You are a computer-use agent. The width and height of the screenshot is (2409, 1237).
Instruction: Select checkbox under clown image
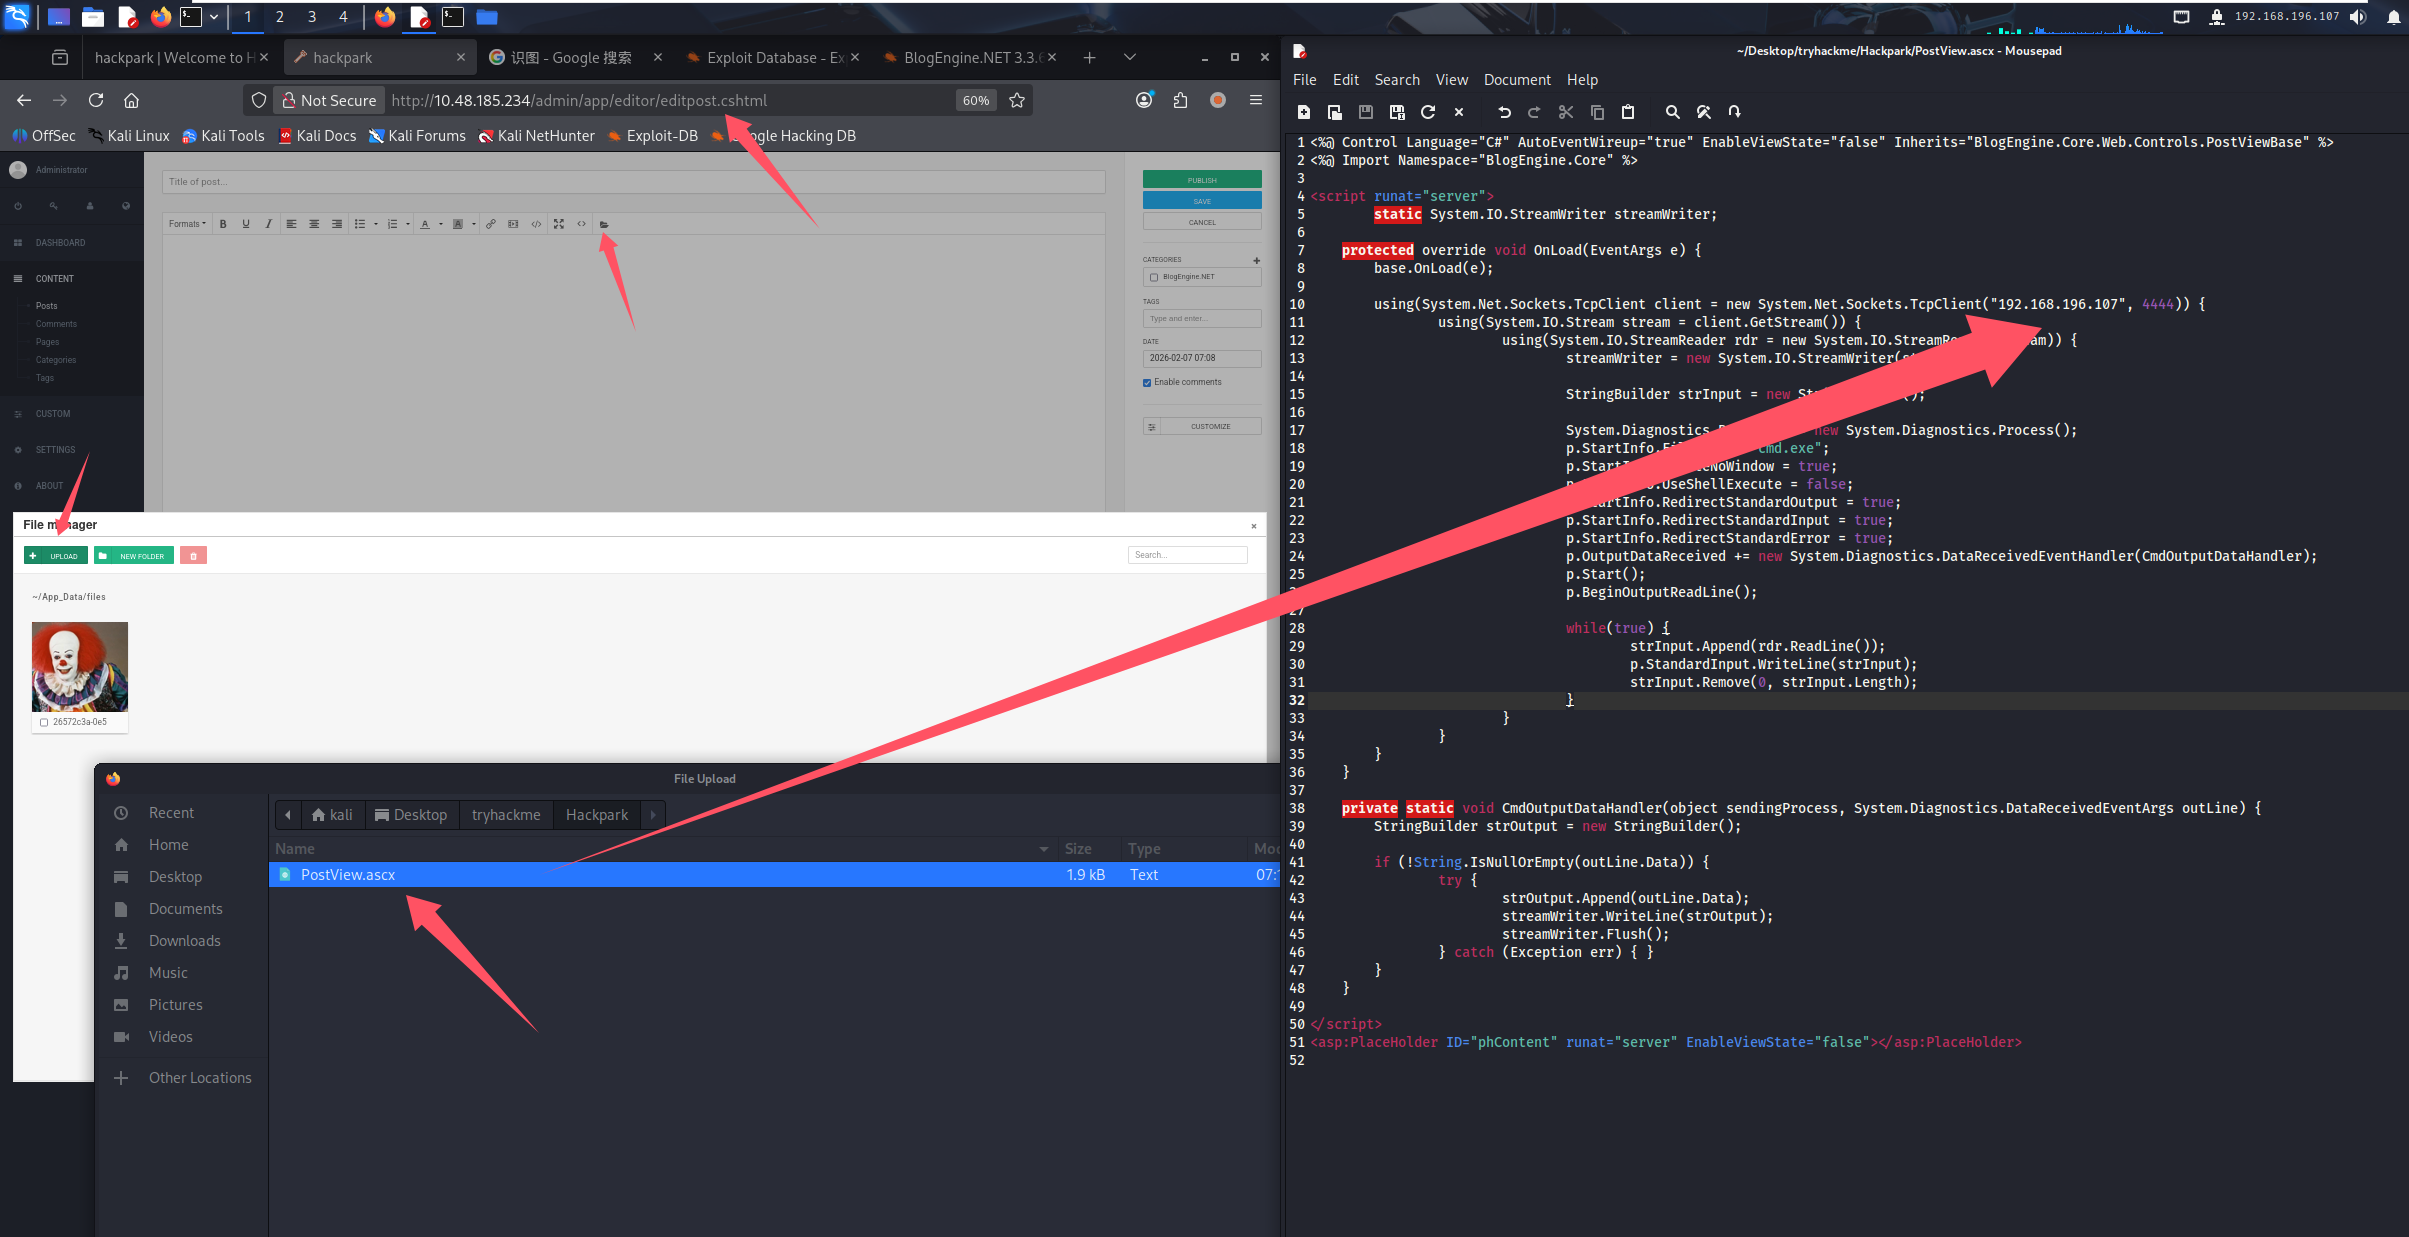click(x=44, y=722)
